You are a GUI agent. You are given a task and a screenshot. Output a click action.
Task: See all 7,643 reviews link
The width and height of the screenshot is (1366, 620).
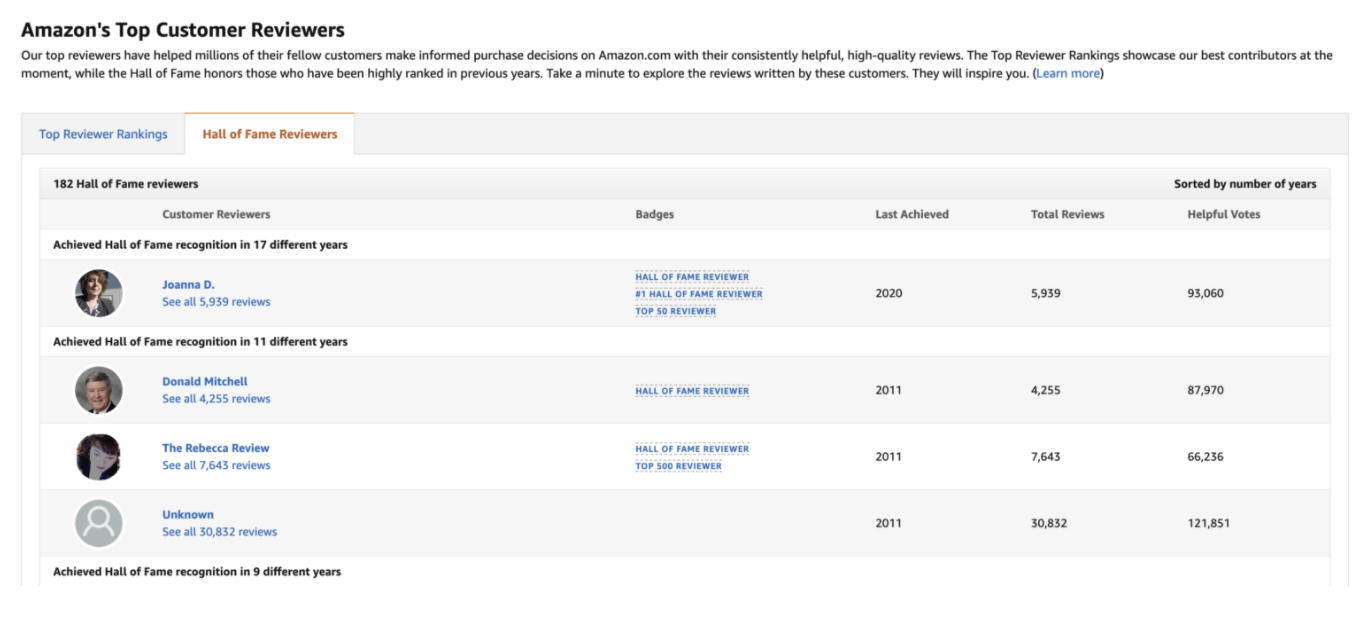216,465
